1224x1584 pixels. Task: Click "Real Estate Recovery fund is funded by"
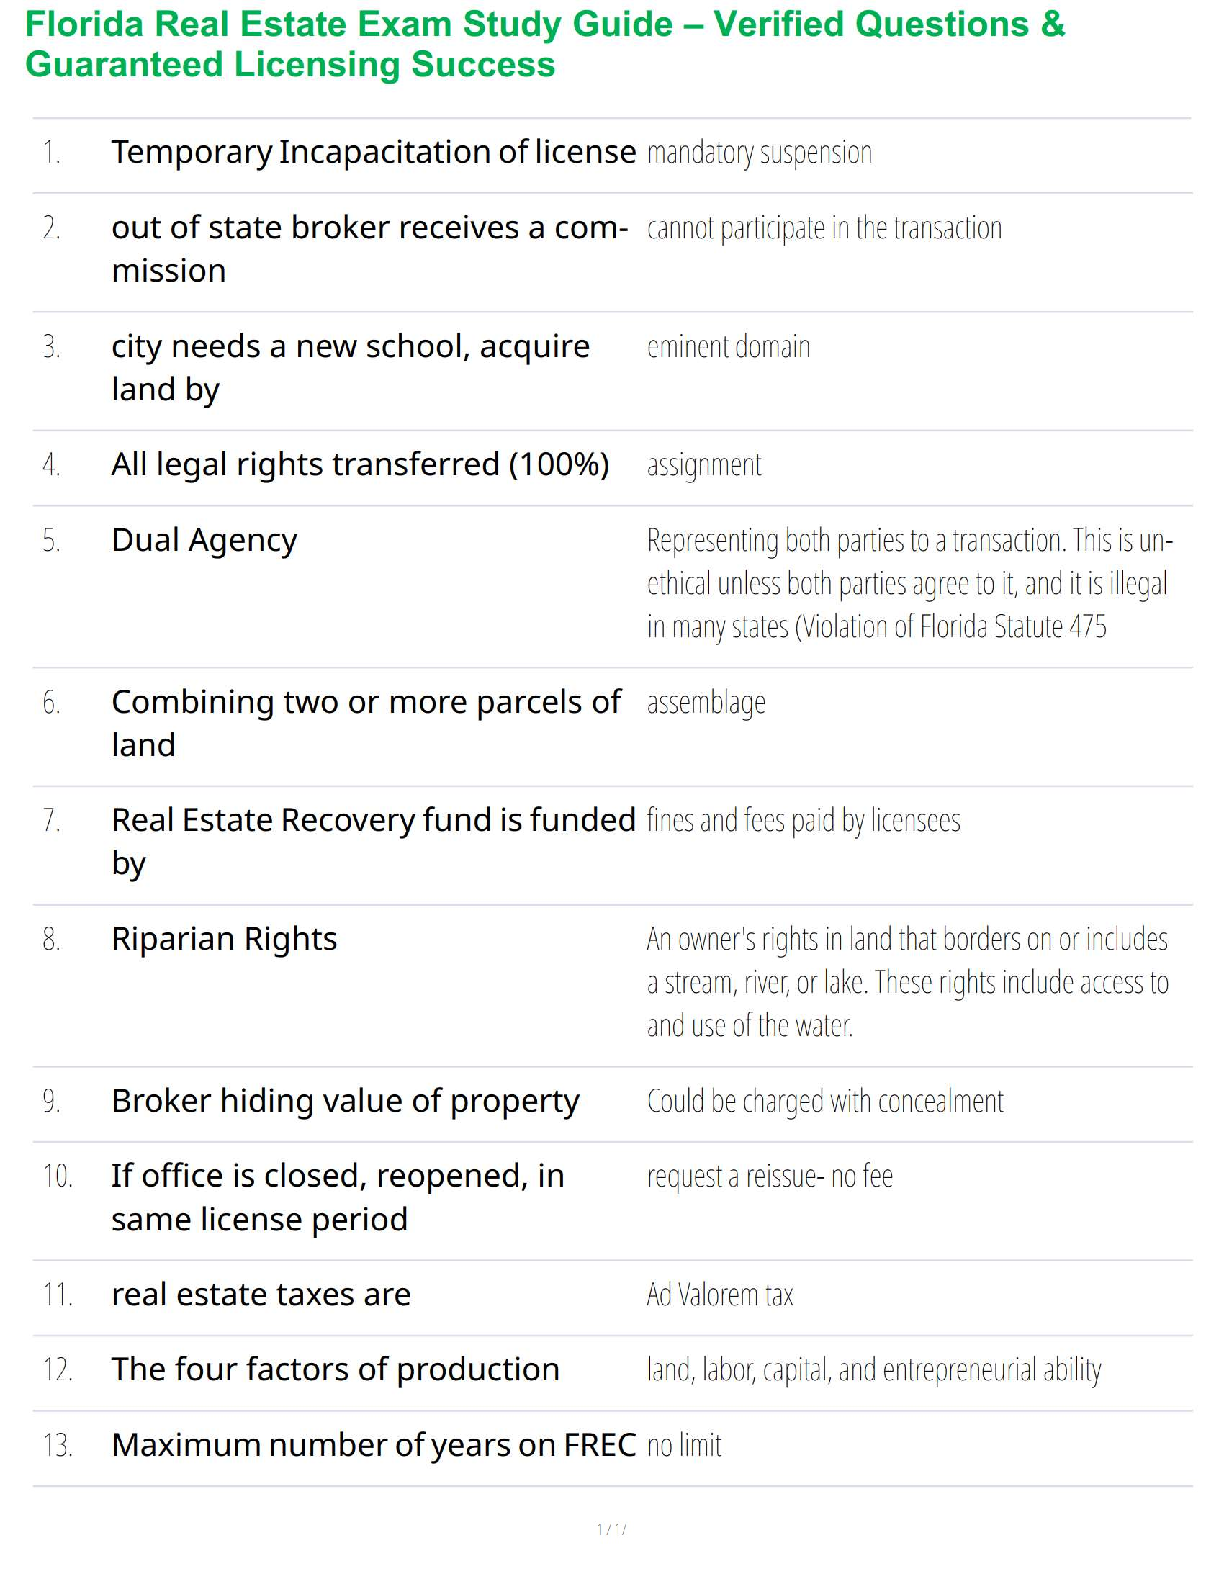(x=373, y=841)
